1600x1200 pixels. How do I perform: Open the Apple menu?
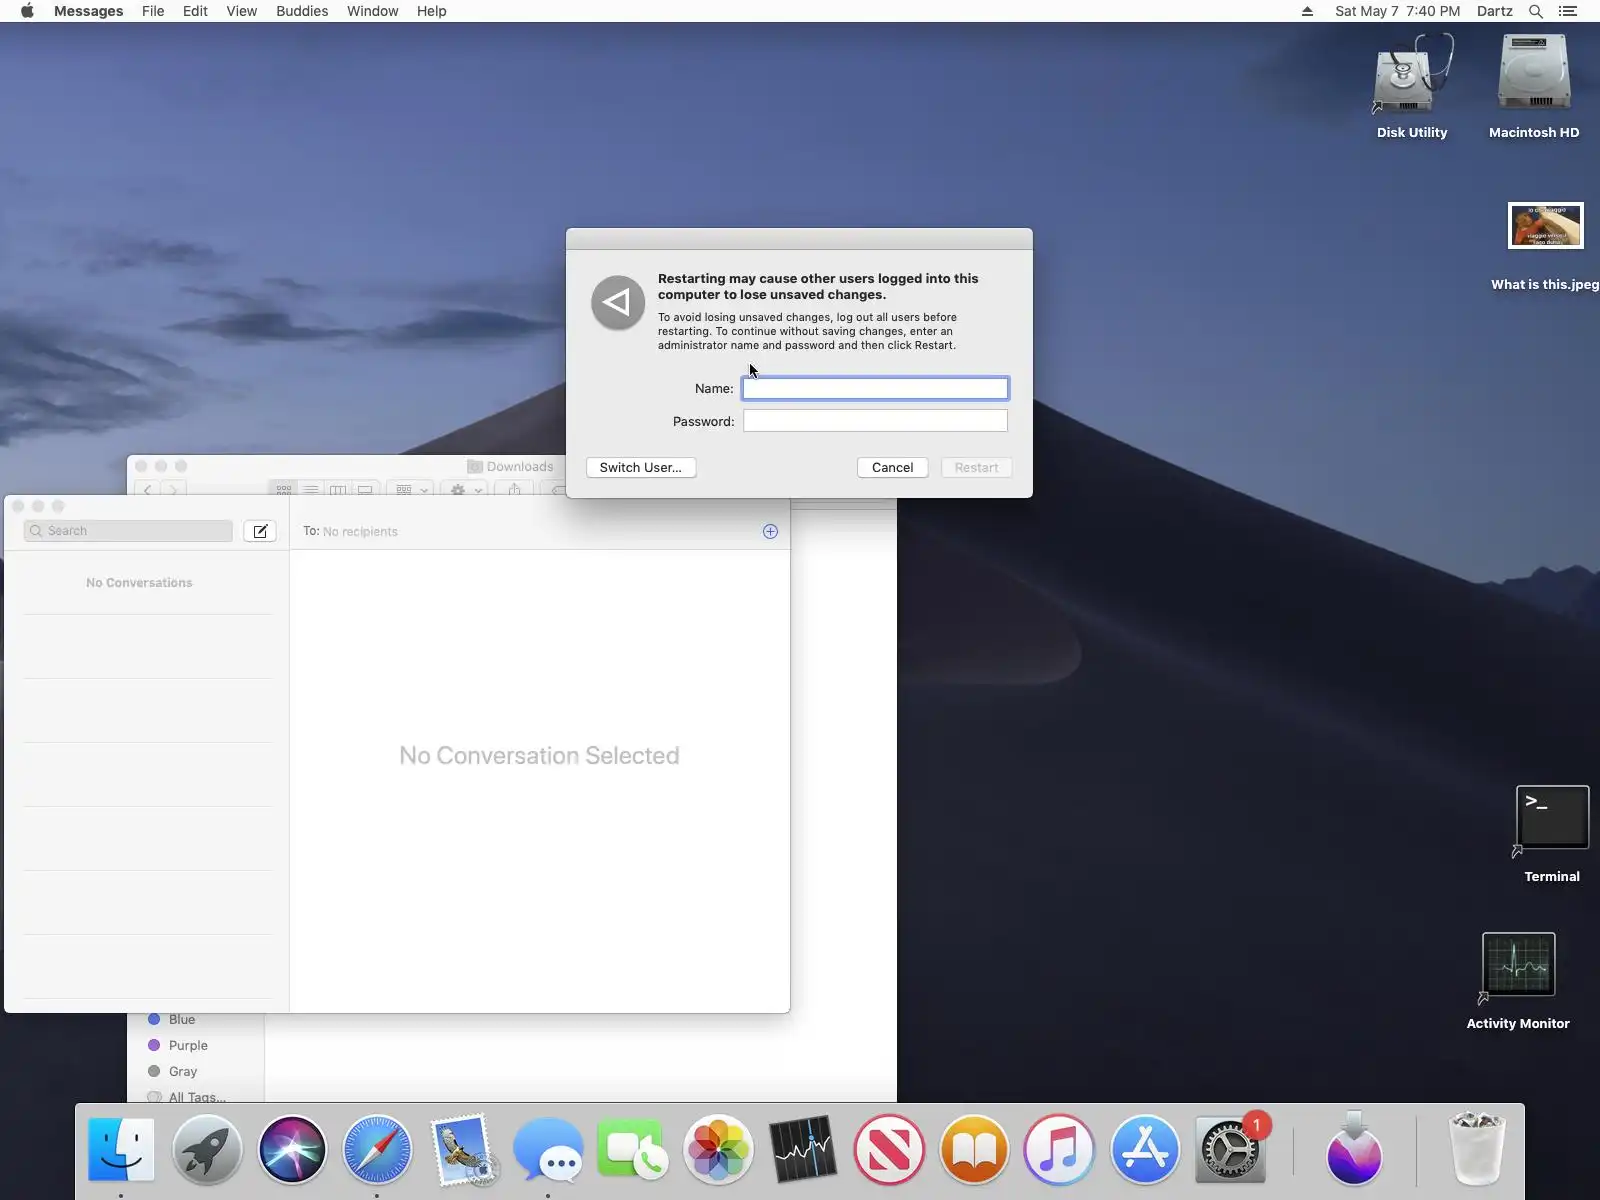[x=27, y=11]
